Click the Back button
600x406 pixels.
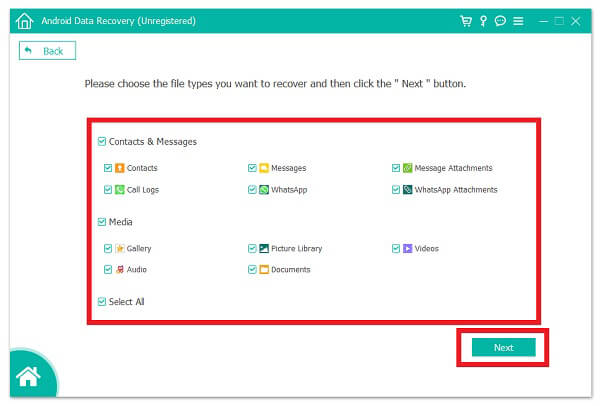tap(47, 51)
